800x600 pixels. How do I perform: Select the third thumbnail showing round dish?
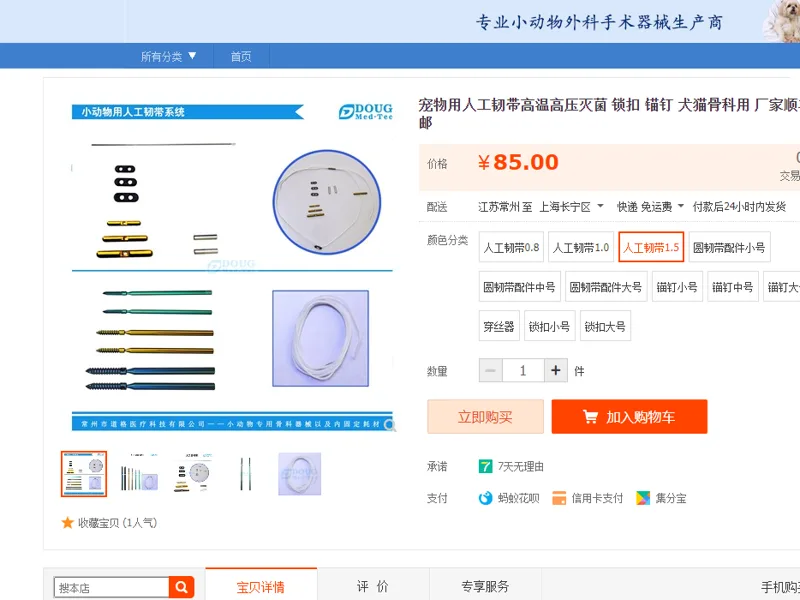click(193, 474)
